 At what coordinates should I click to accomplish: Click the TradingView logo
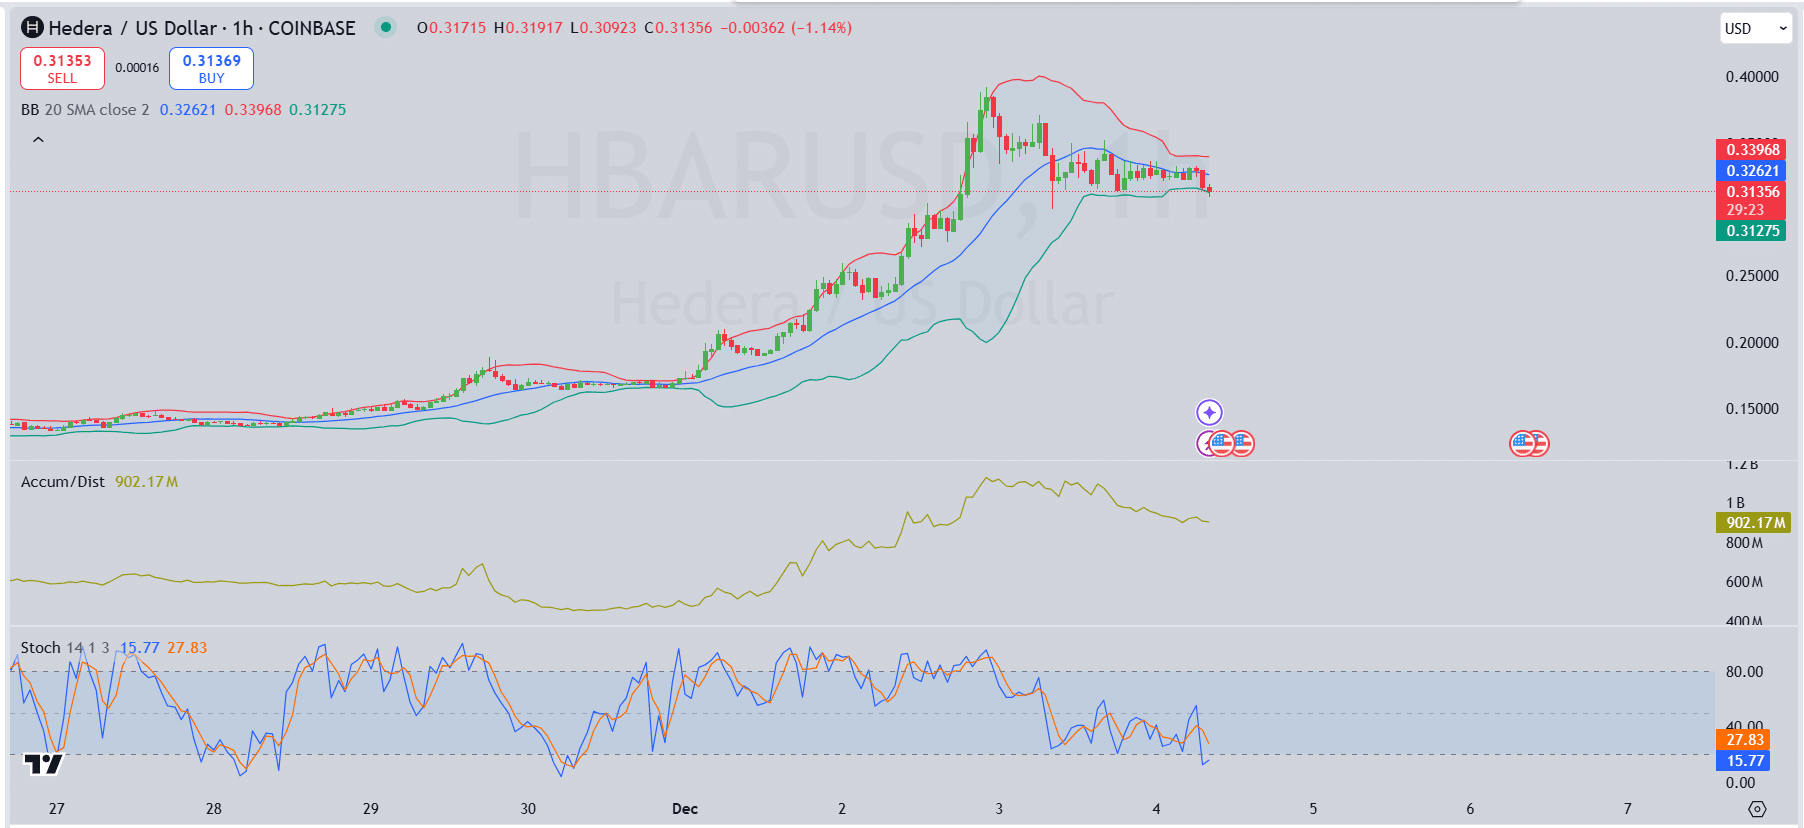[44, 765]
